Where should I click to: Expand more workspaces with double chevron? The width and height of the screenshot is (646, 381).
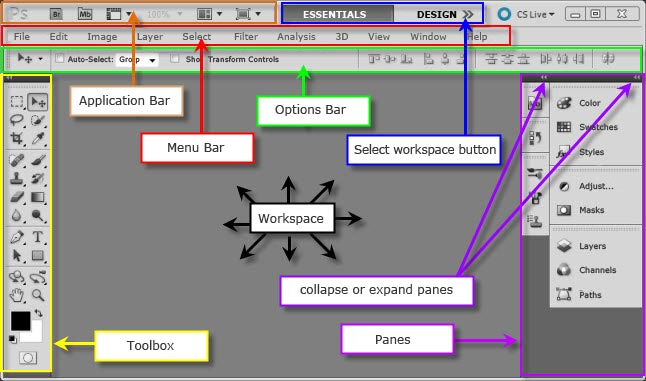[x=468, y=14]
